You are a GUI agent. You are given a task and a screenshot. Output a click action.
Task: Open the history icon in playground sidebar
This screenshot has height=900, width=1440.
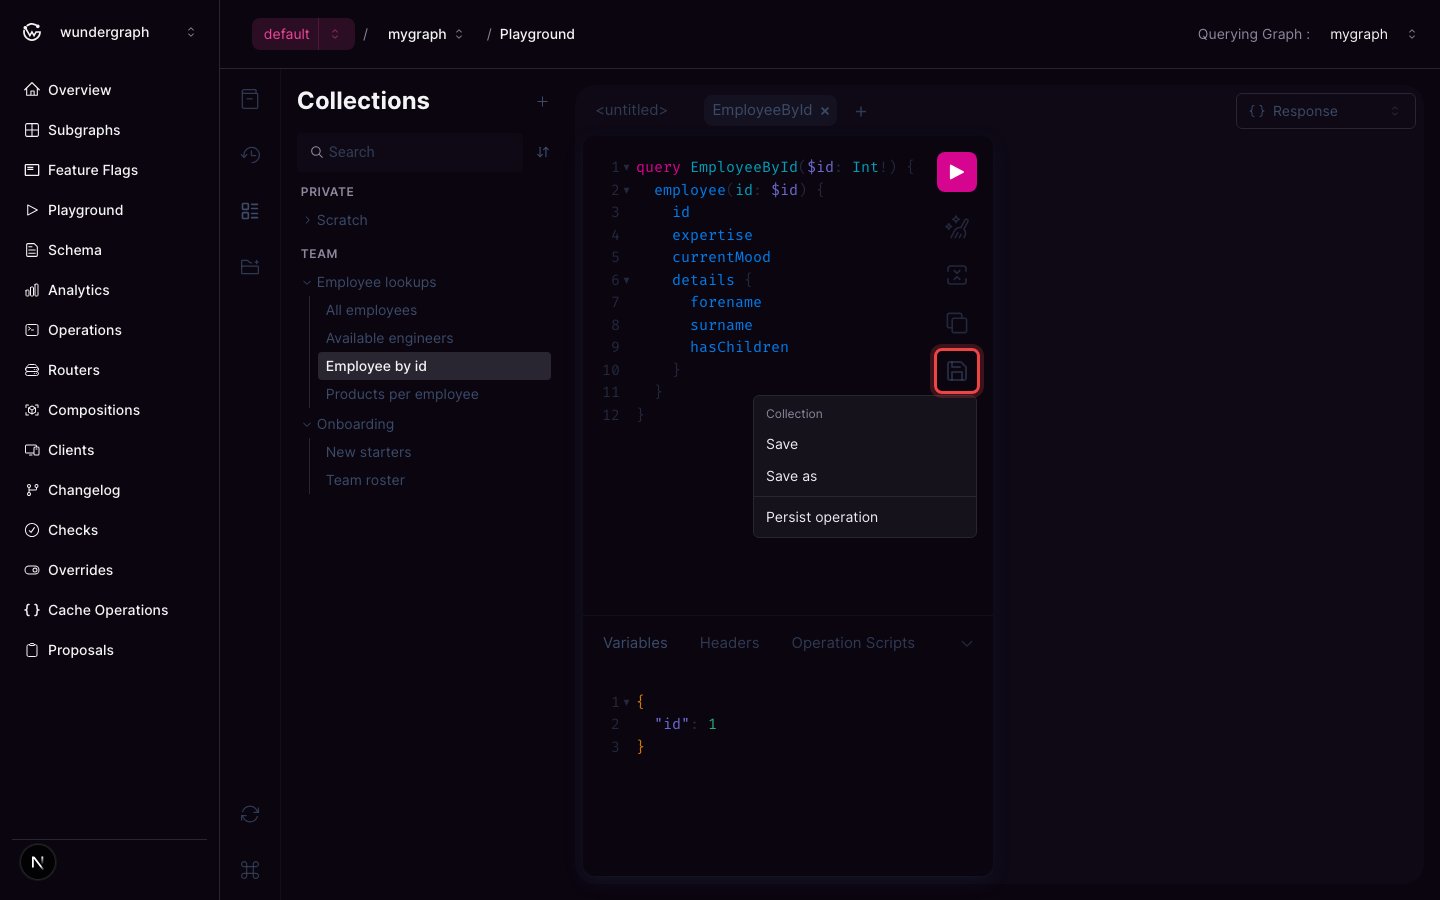tap(250, 155)
